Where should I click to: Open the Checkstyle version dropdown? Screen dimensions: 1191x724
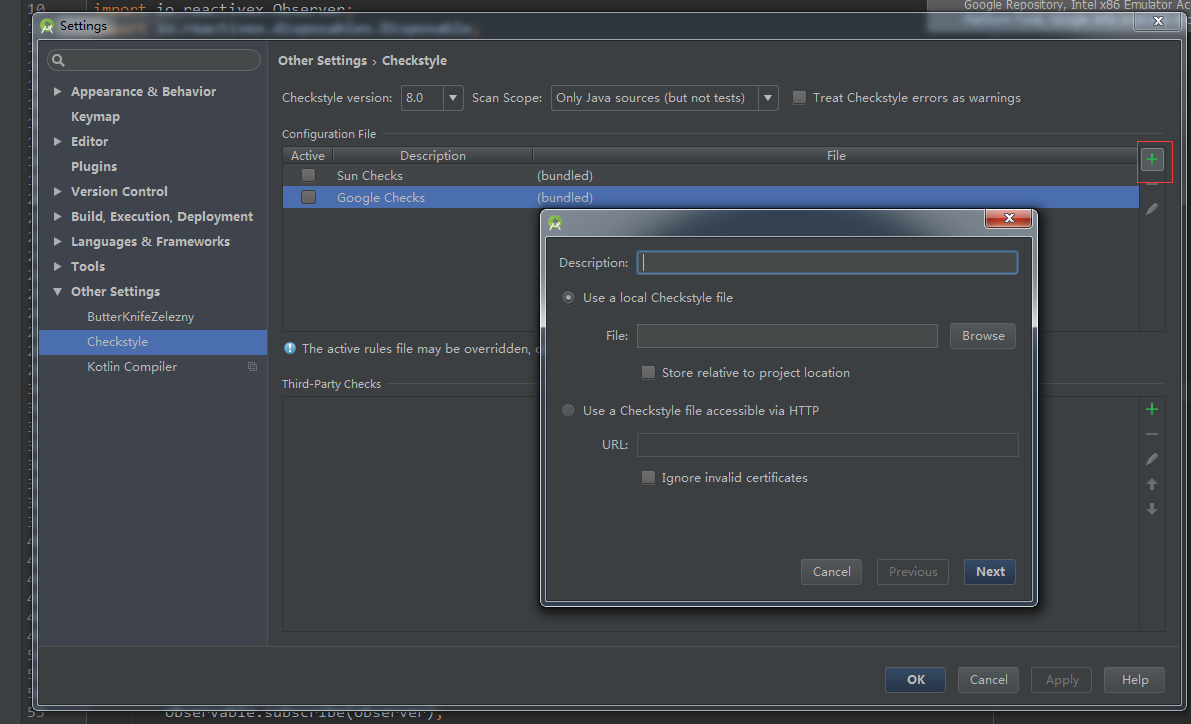coord(453,98)
